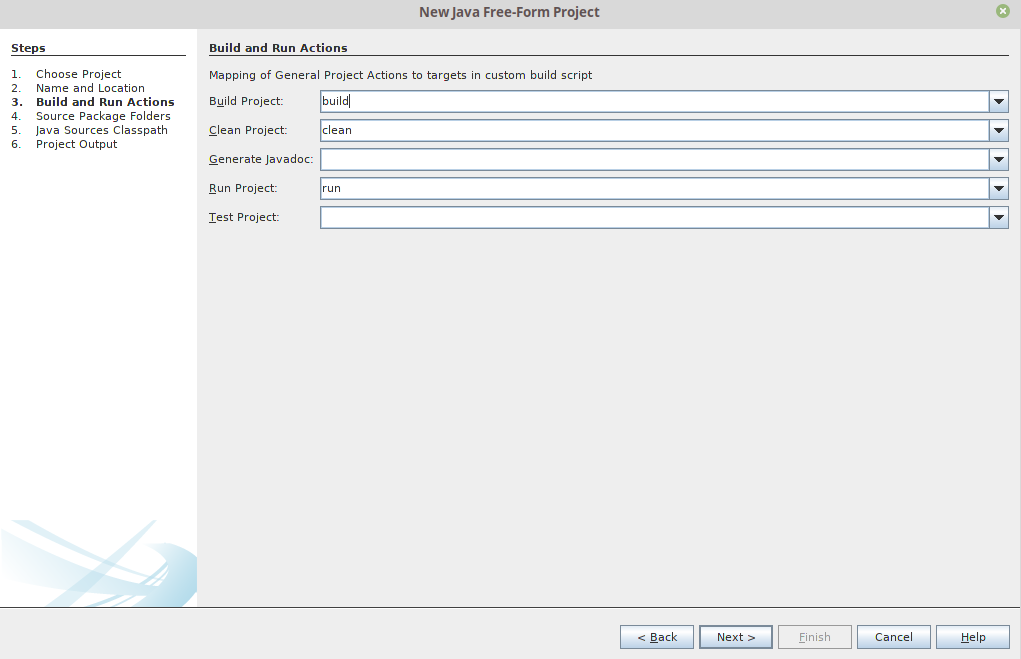This screenshot has height=659, width=1021.
Task: Select the Project Output step
Action: point(76,144)
